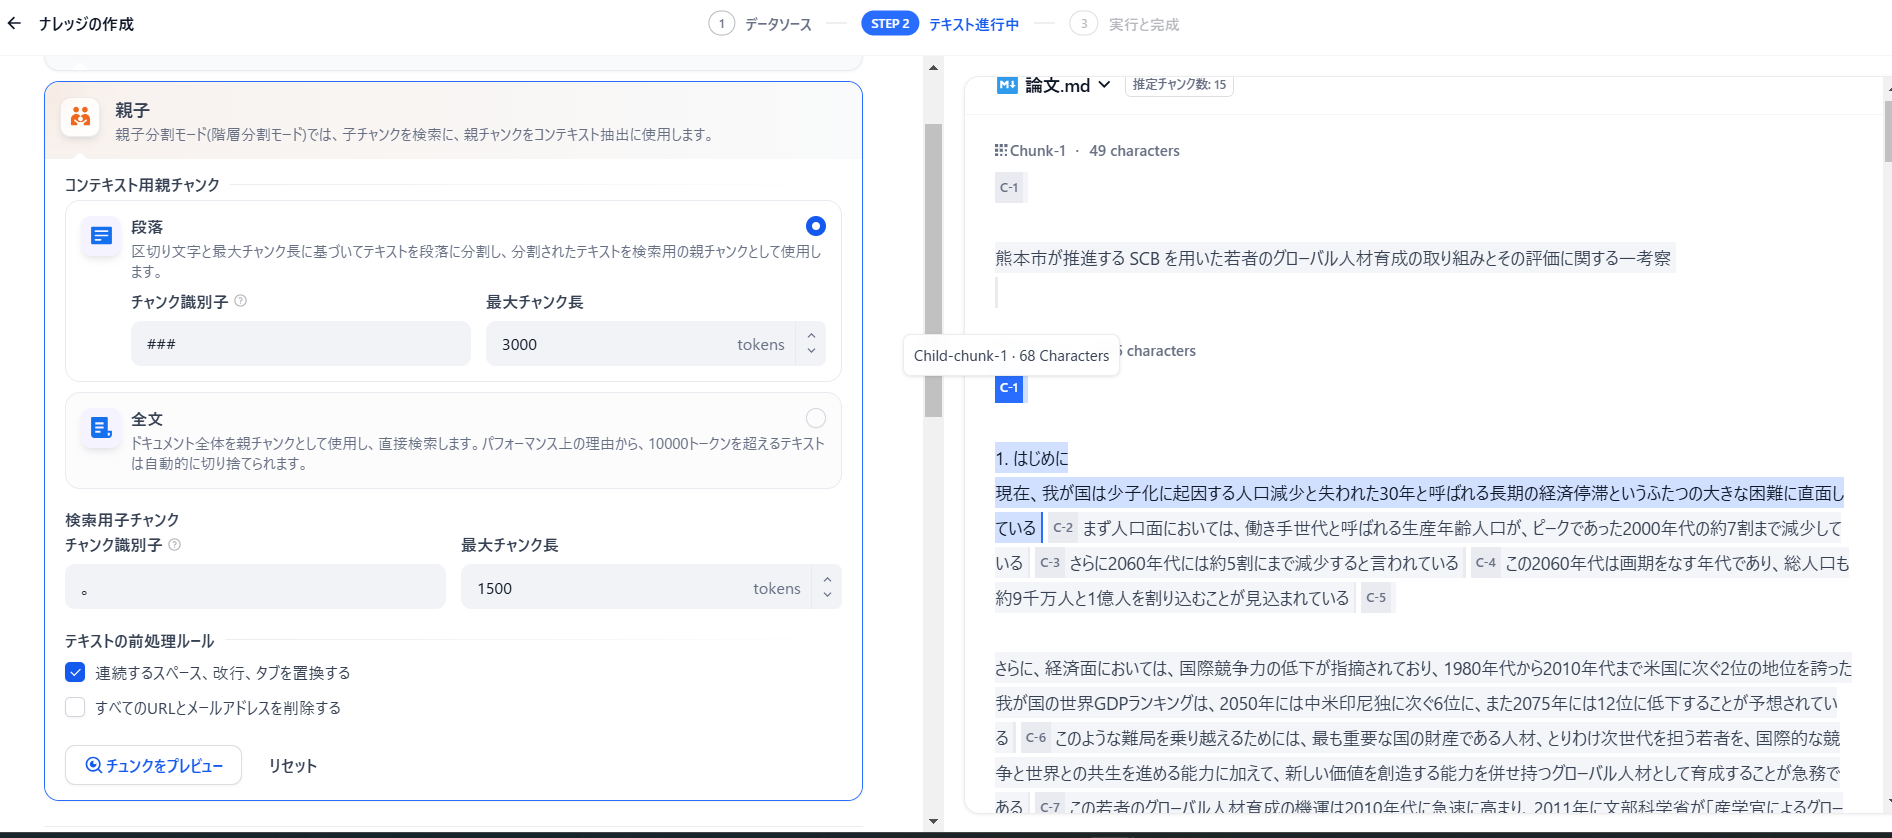Image resolution: width=1892 pixels, height=838 pixels.
Task: Click parent 最大チャンク長 field showing 3000
Action: 642,344
